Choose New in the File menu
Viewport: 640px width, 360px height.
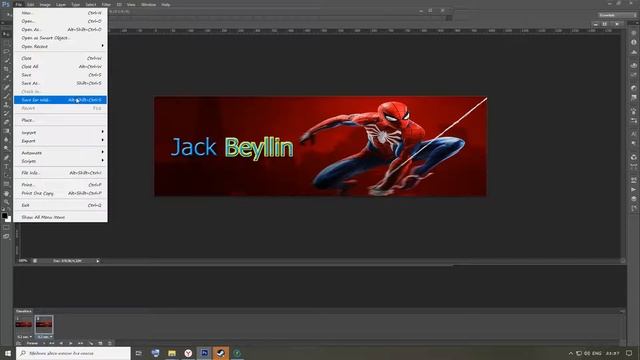pyautogui.click(x=60, y=13)
